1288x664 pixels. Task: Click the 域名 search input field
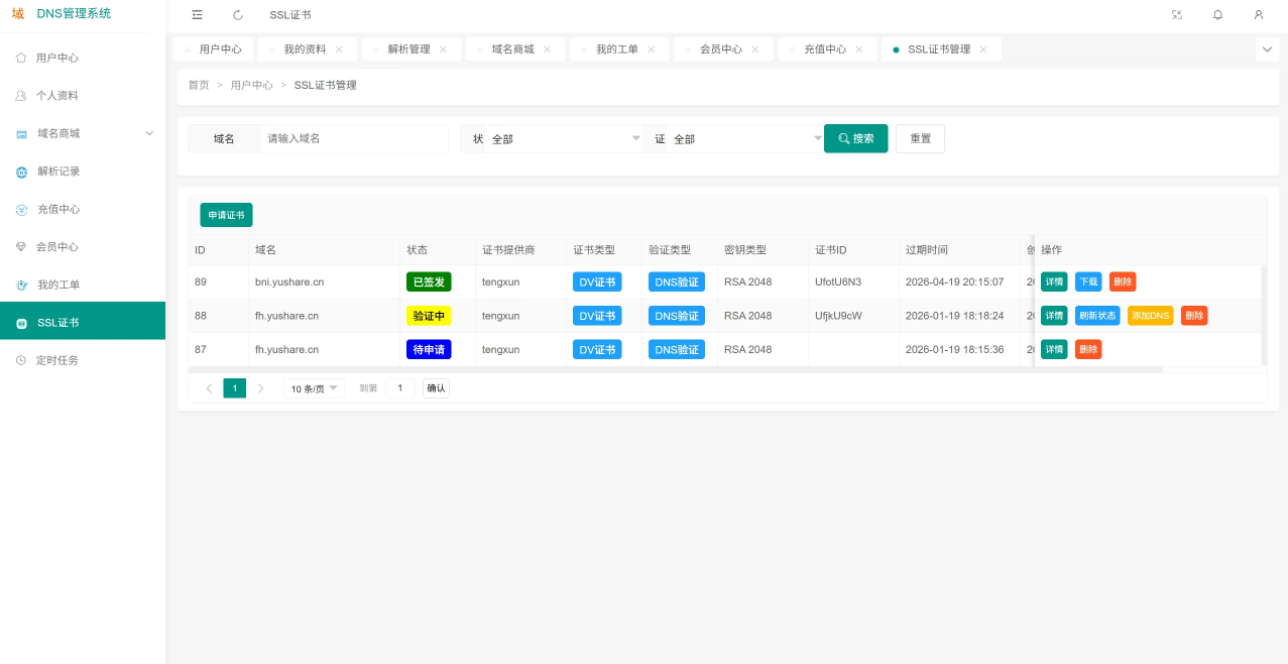point(352,139)
